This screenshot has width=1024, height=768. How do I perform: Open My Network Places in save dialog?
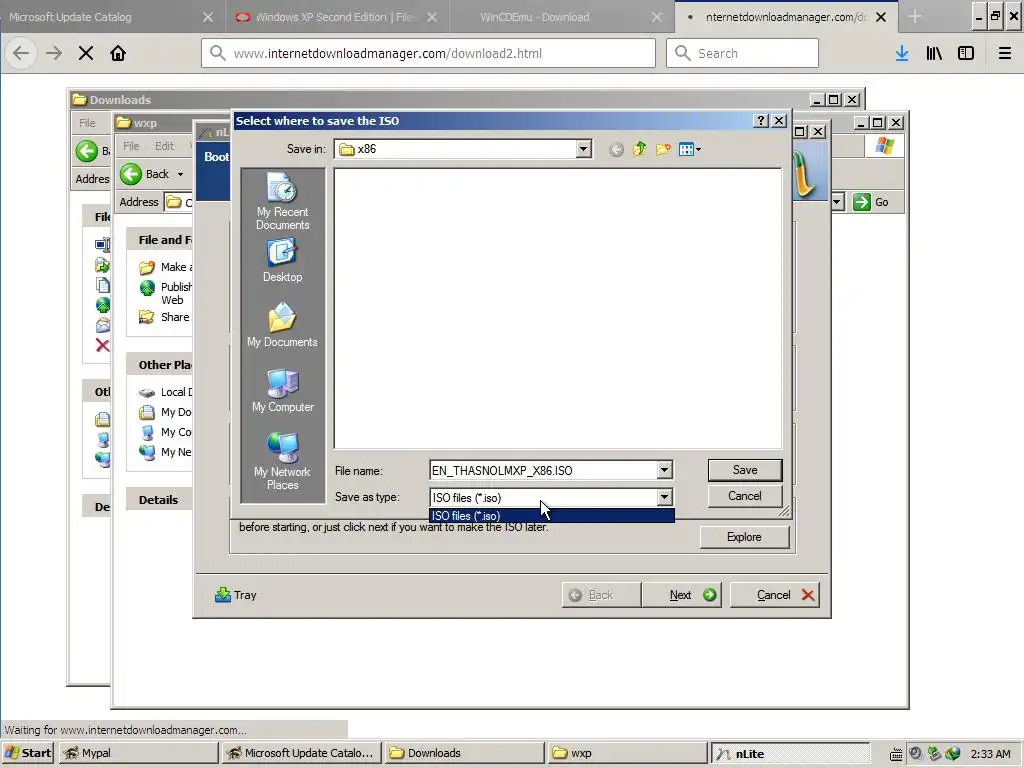pos(282,461)
